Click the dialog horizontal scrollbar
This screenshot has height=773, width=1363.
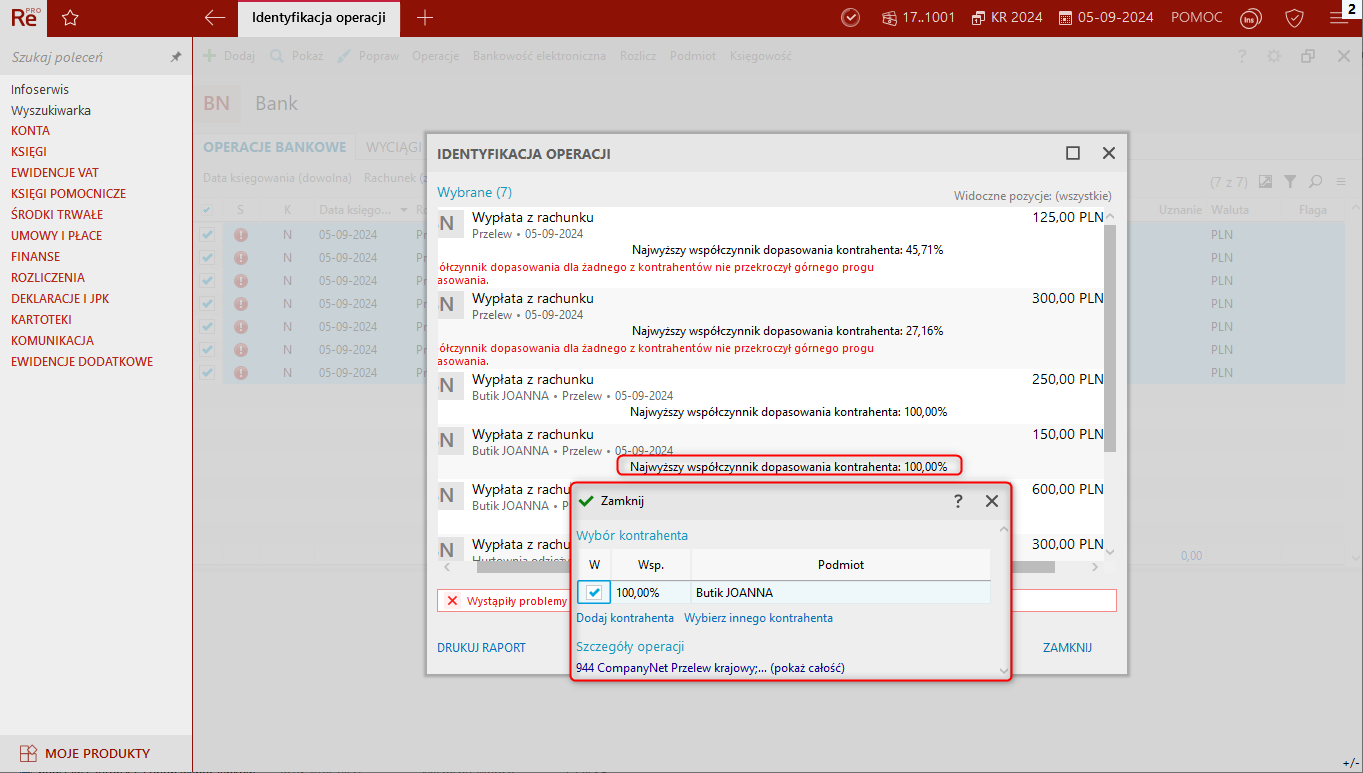[x=766, y=567]
